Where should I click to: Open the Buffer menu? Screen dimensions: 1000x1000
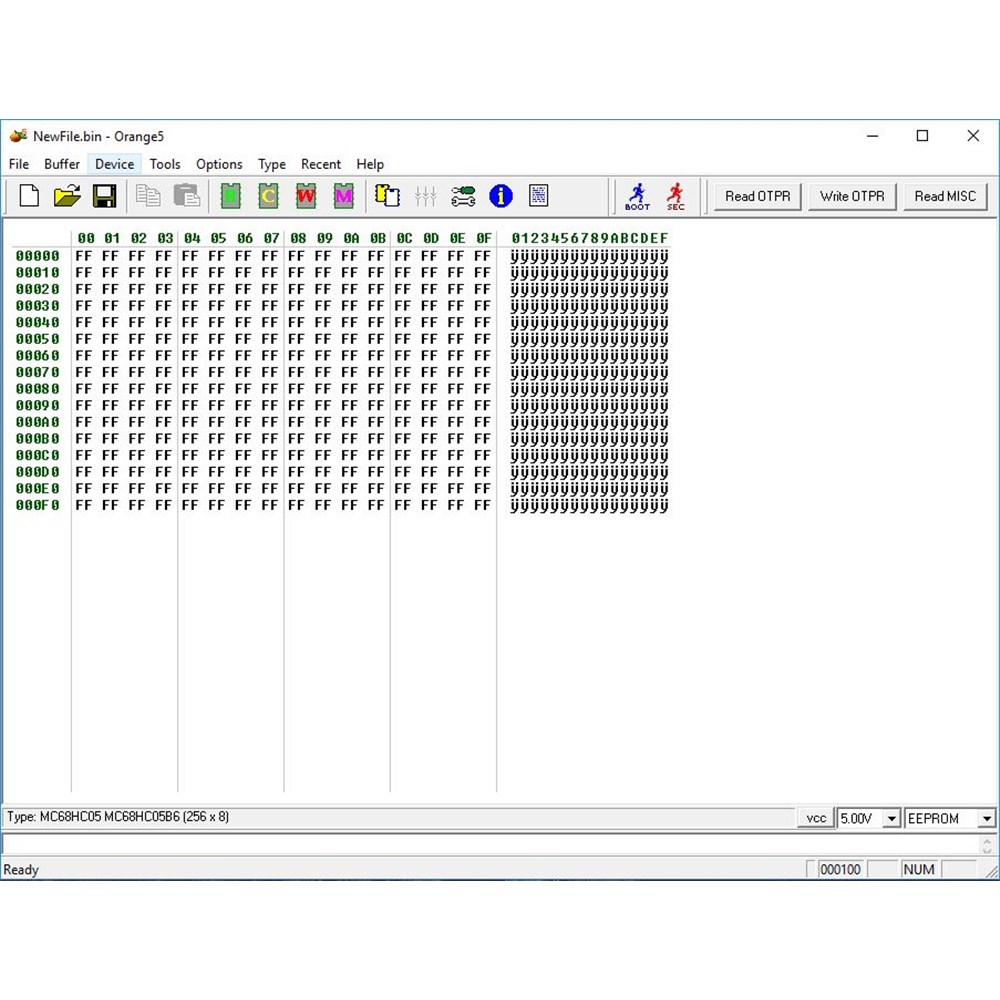coord(62,164)
